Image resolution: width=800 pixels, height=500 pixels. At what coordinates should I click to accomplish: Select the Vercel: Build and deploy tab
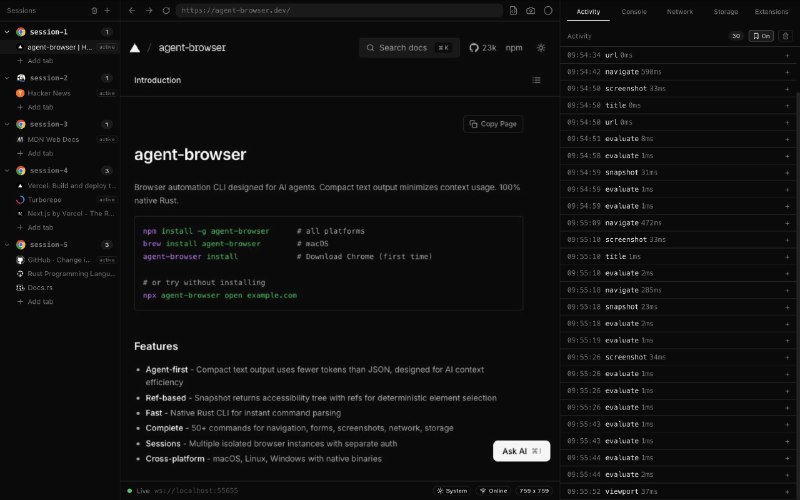[60, 186]
